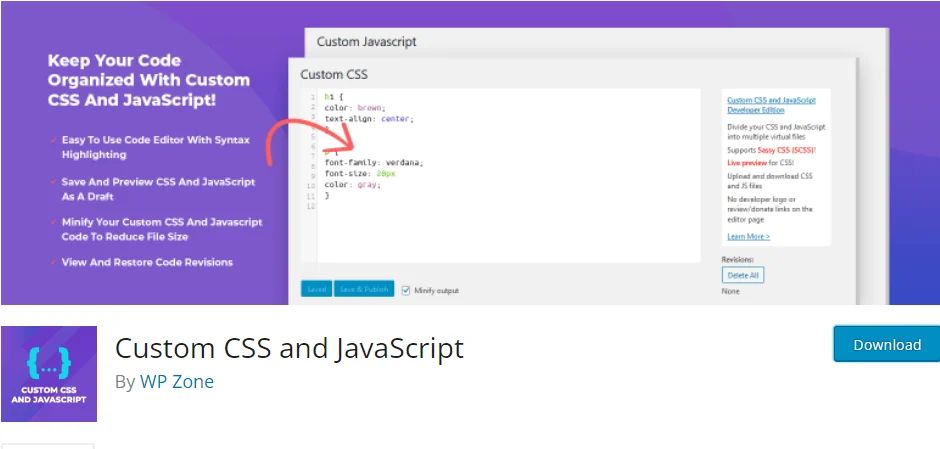940x449 pixels.
Task: Click the 'Custom Javascript' panel heading
Action: pos(366,42)
